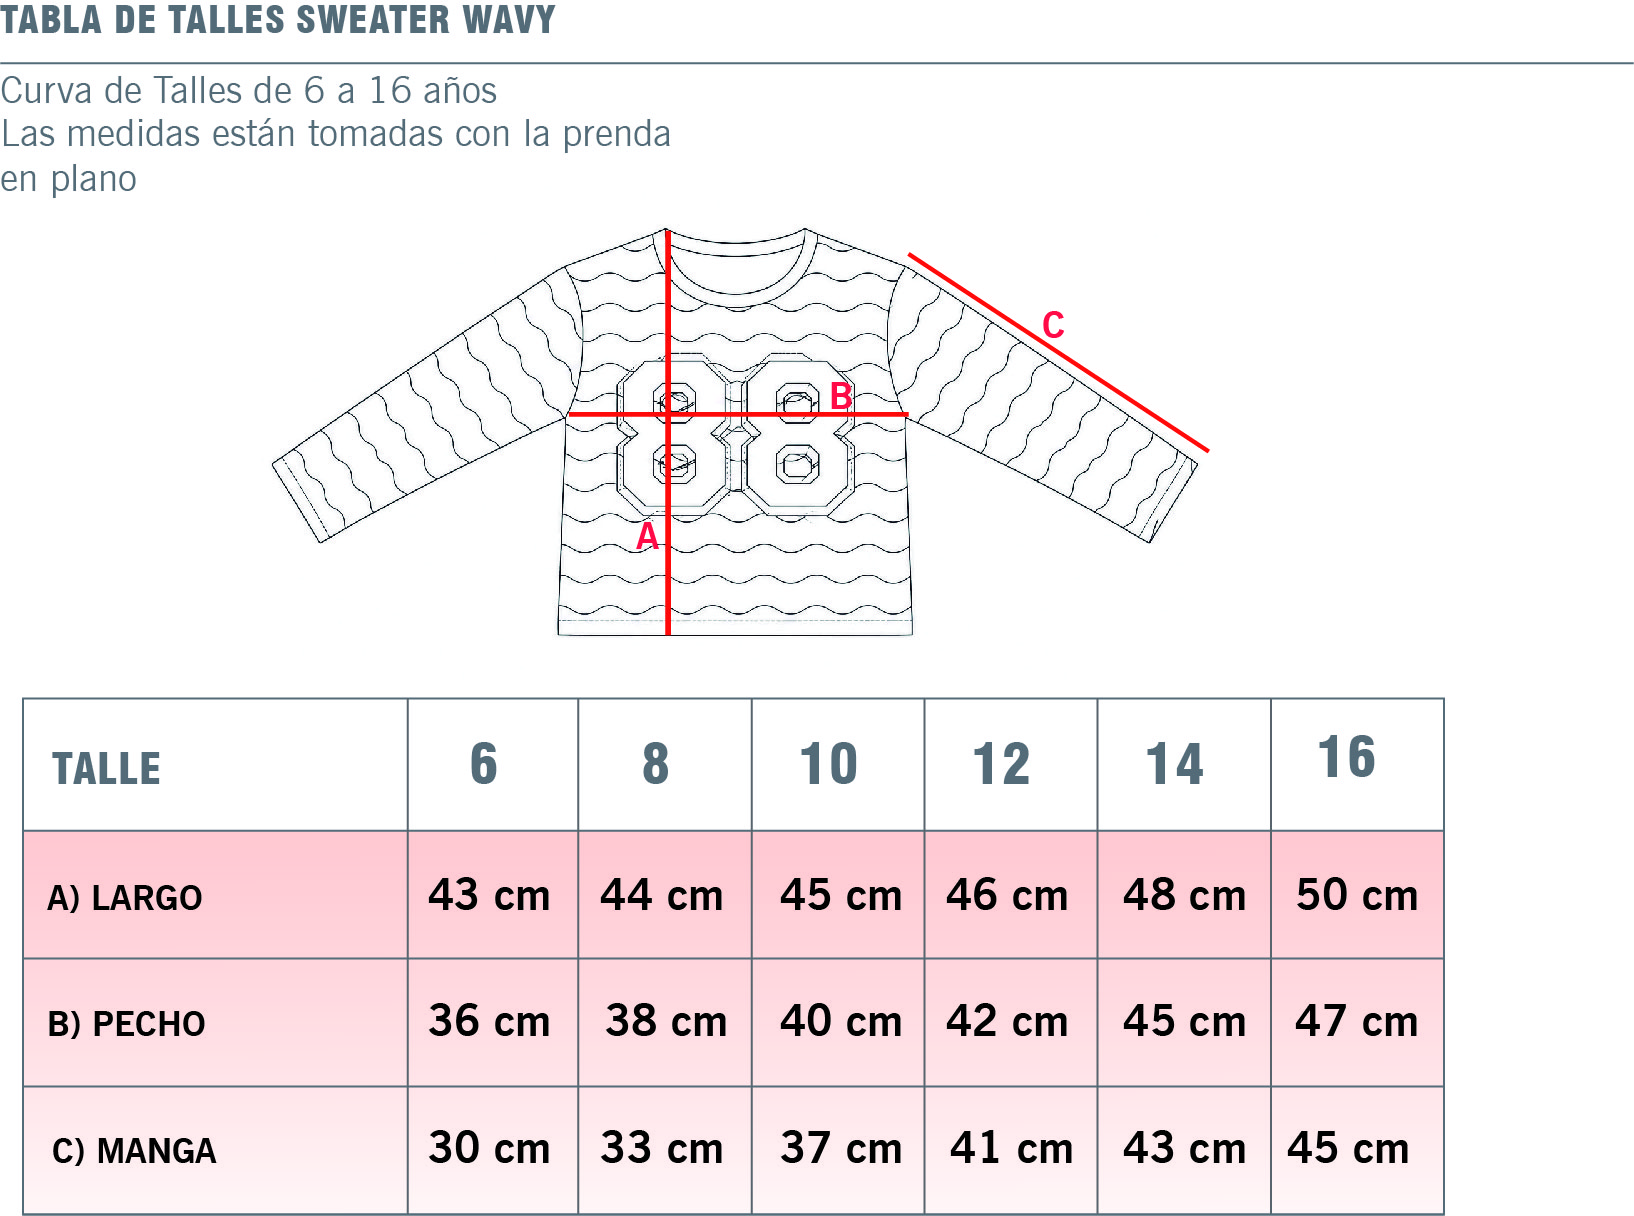Click the TALLE header cell
This screenshot has width=1634, height=1216.
(x=215, y=765)
